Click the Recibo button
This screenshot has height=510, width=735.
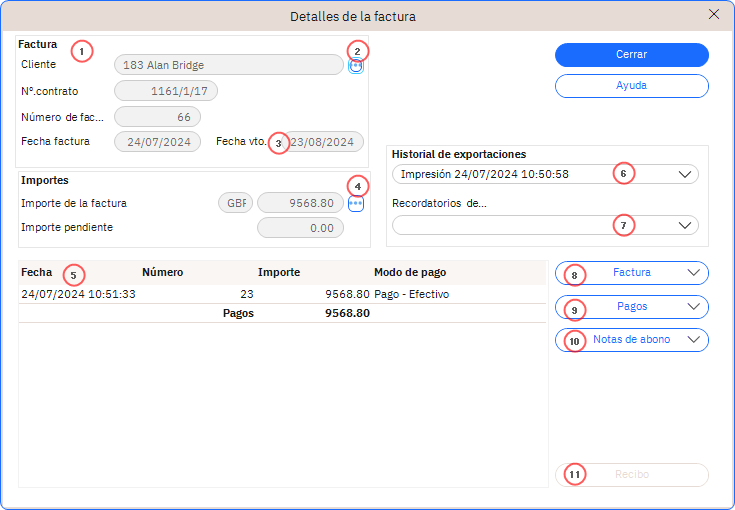click(631, 475)
